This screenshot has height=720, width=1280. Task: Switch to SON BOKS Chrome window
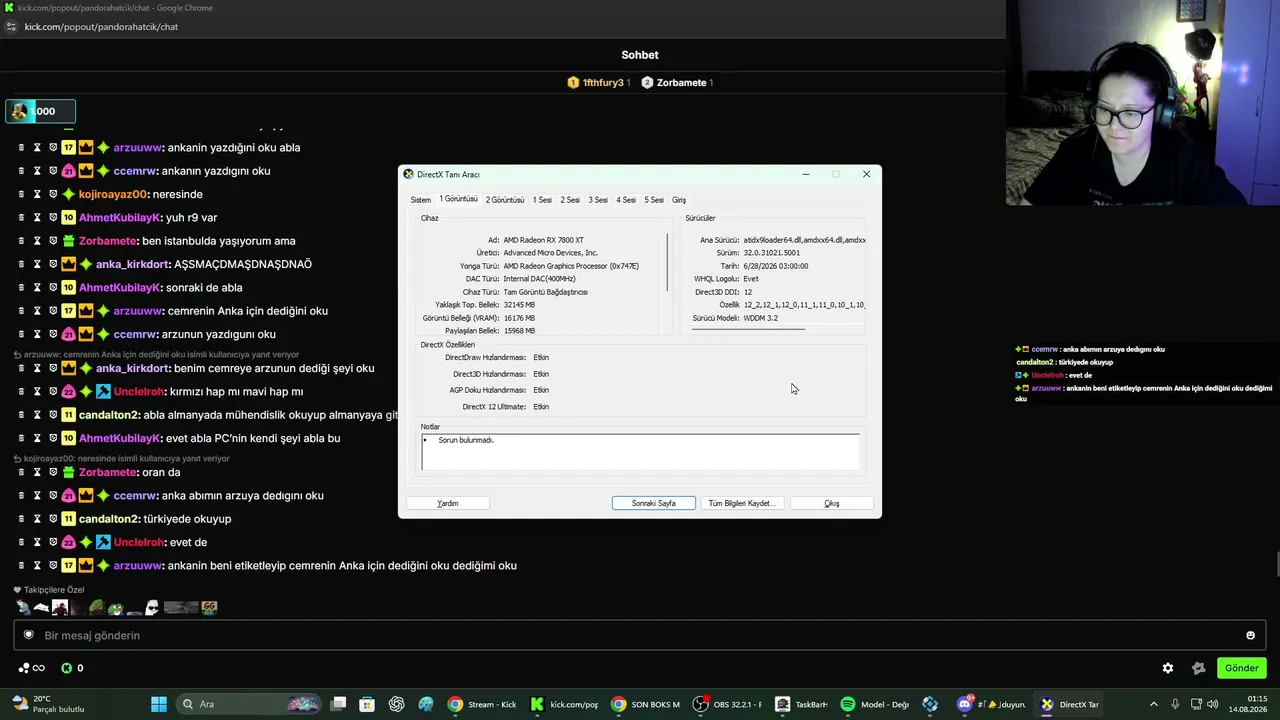[x=646, y=704]
